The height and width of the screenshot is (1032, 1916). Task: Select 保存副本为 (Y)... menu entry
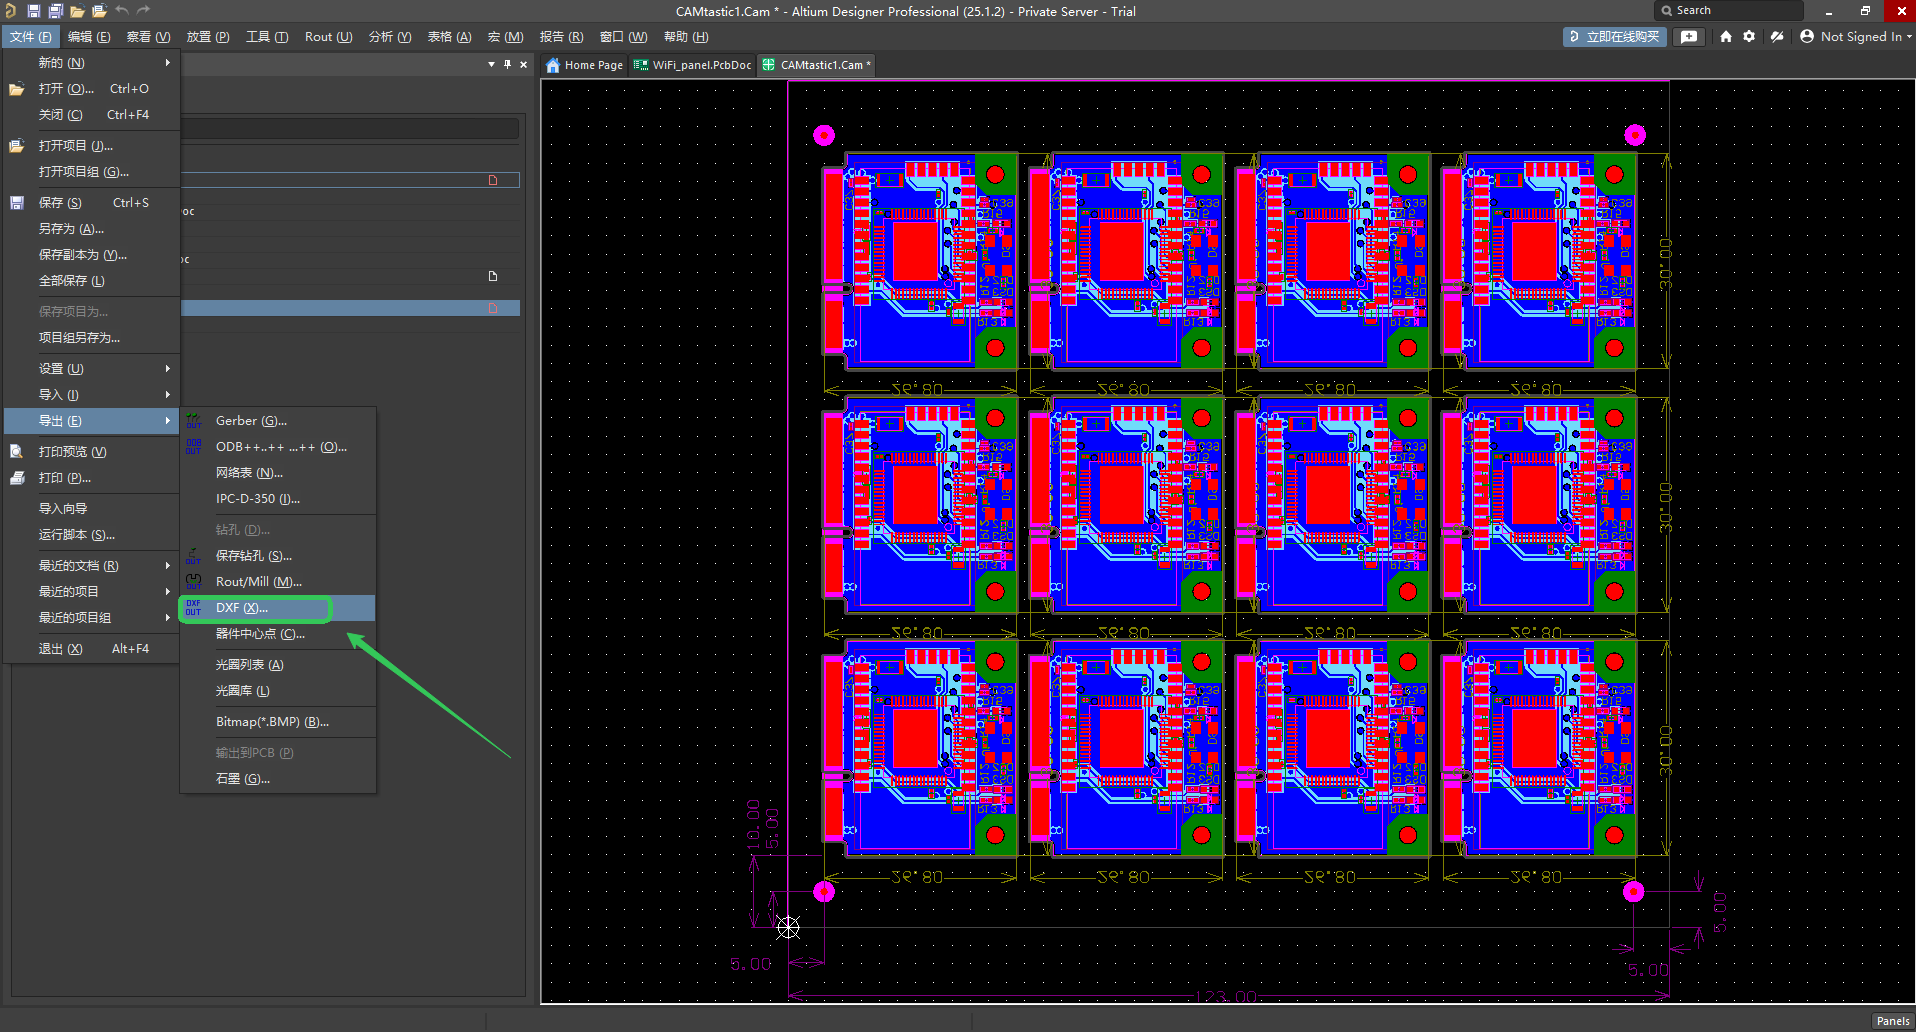pos(92,255)
